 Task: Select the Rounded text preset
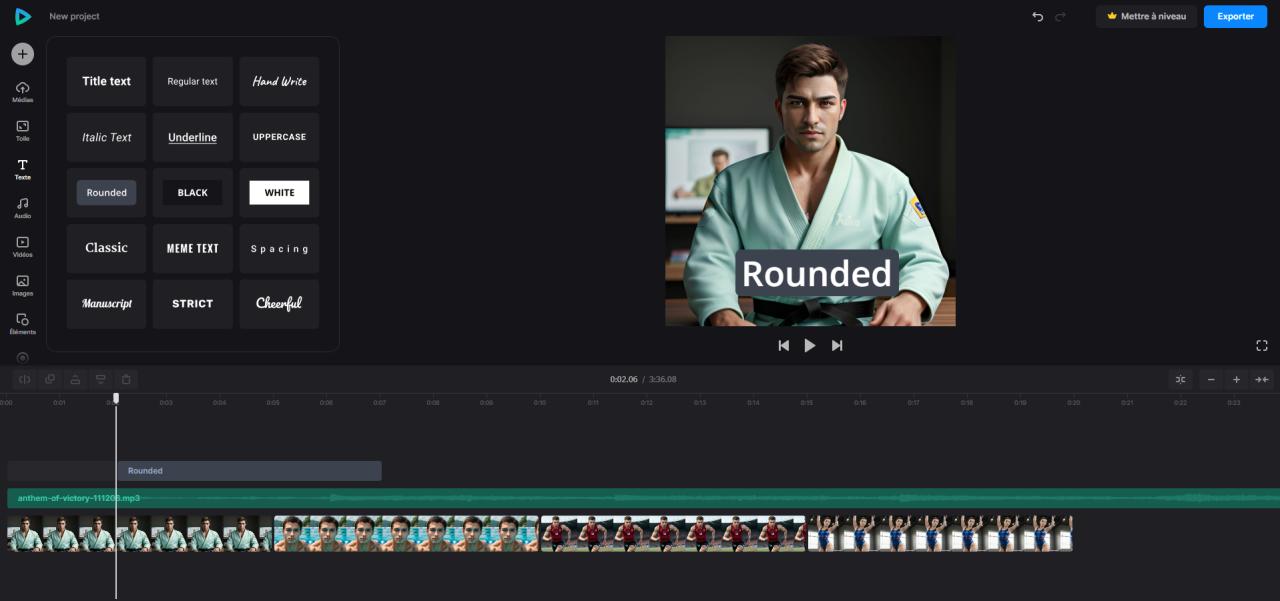pyautogui.click(x=106, y=192)
